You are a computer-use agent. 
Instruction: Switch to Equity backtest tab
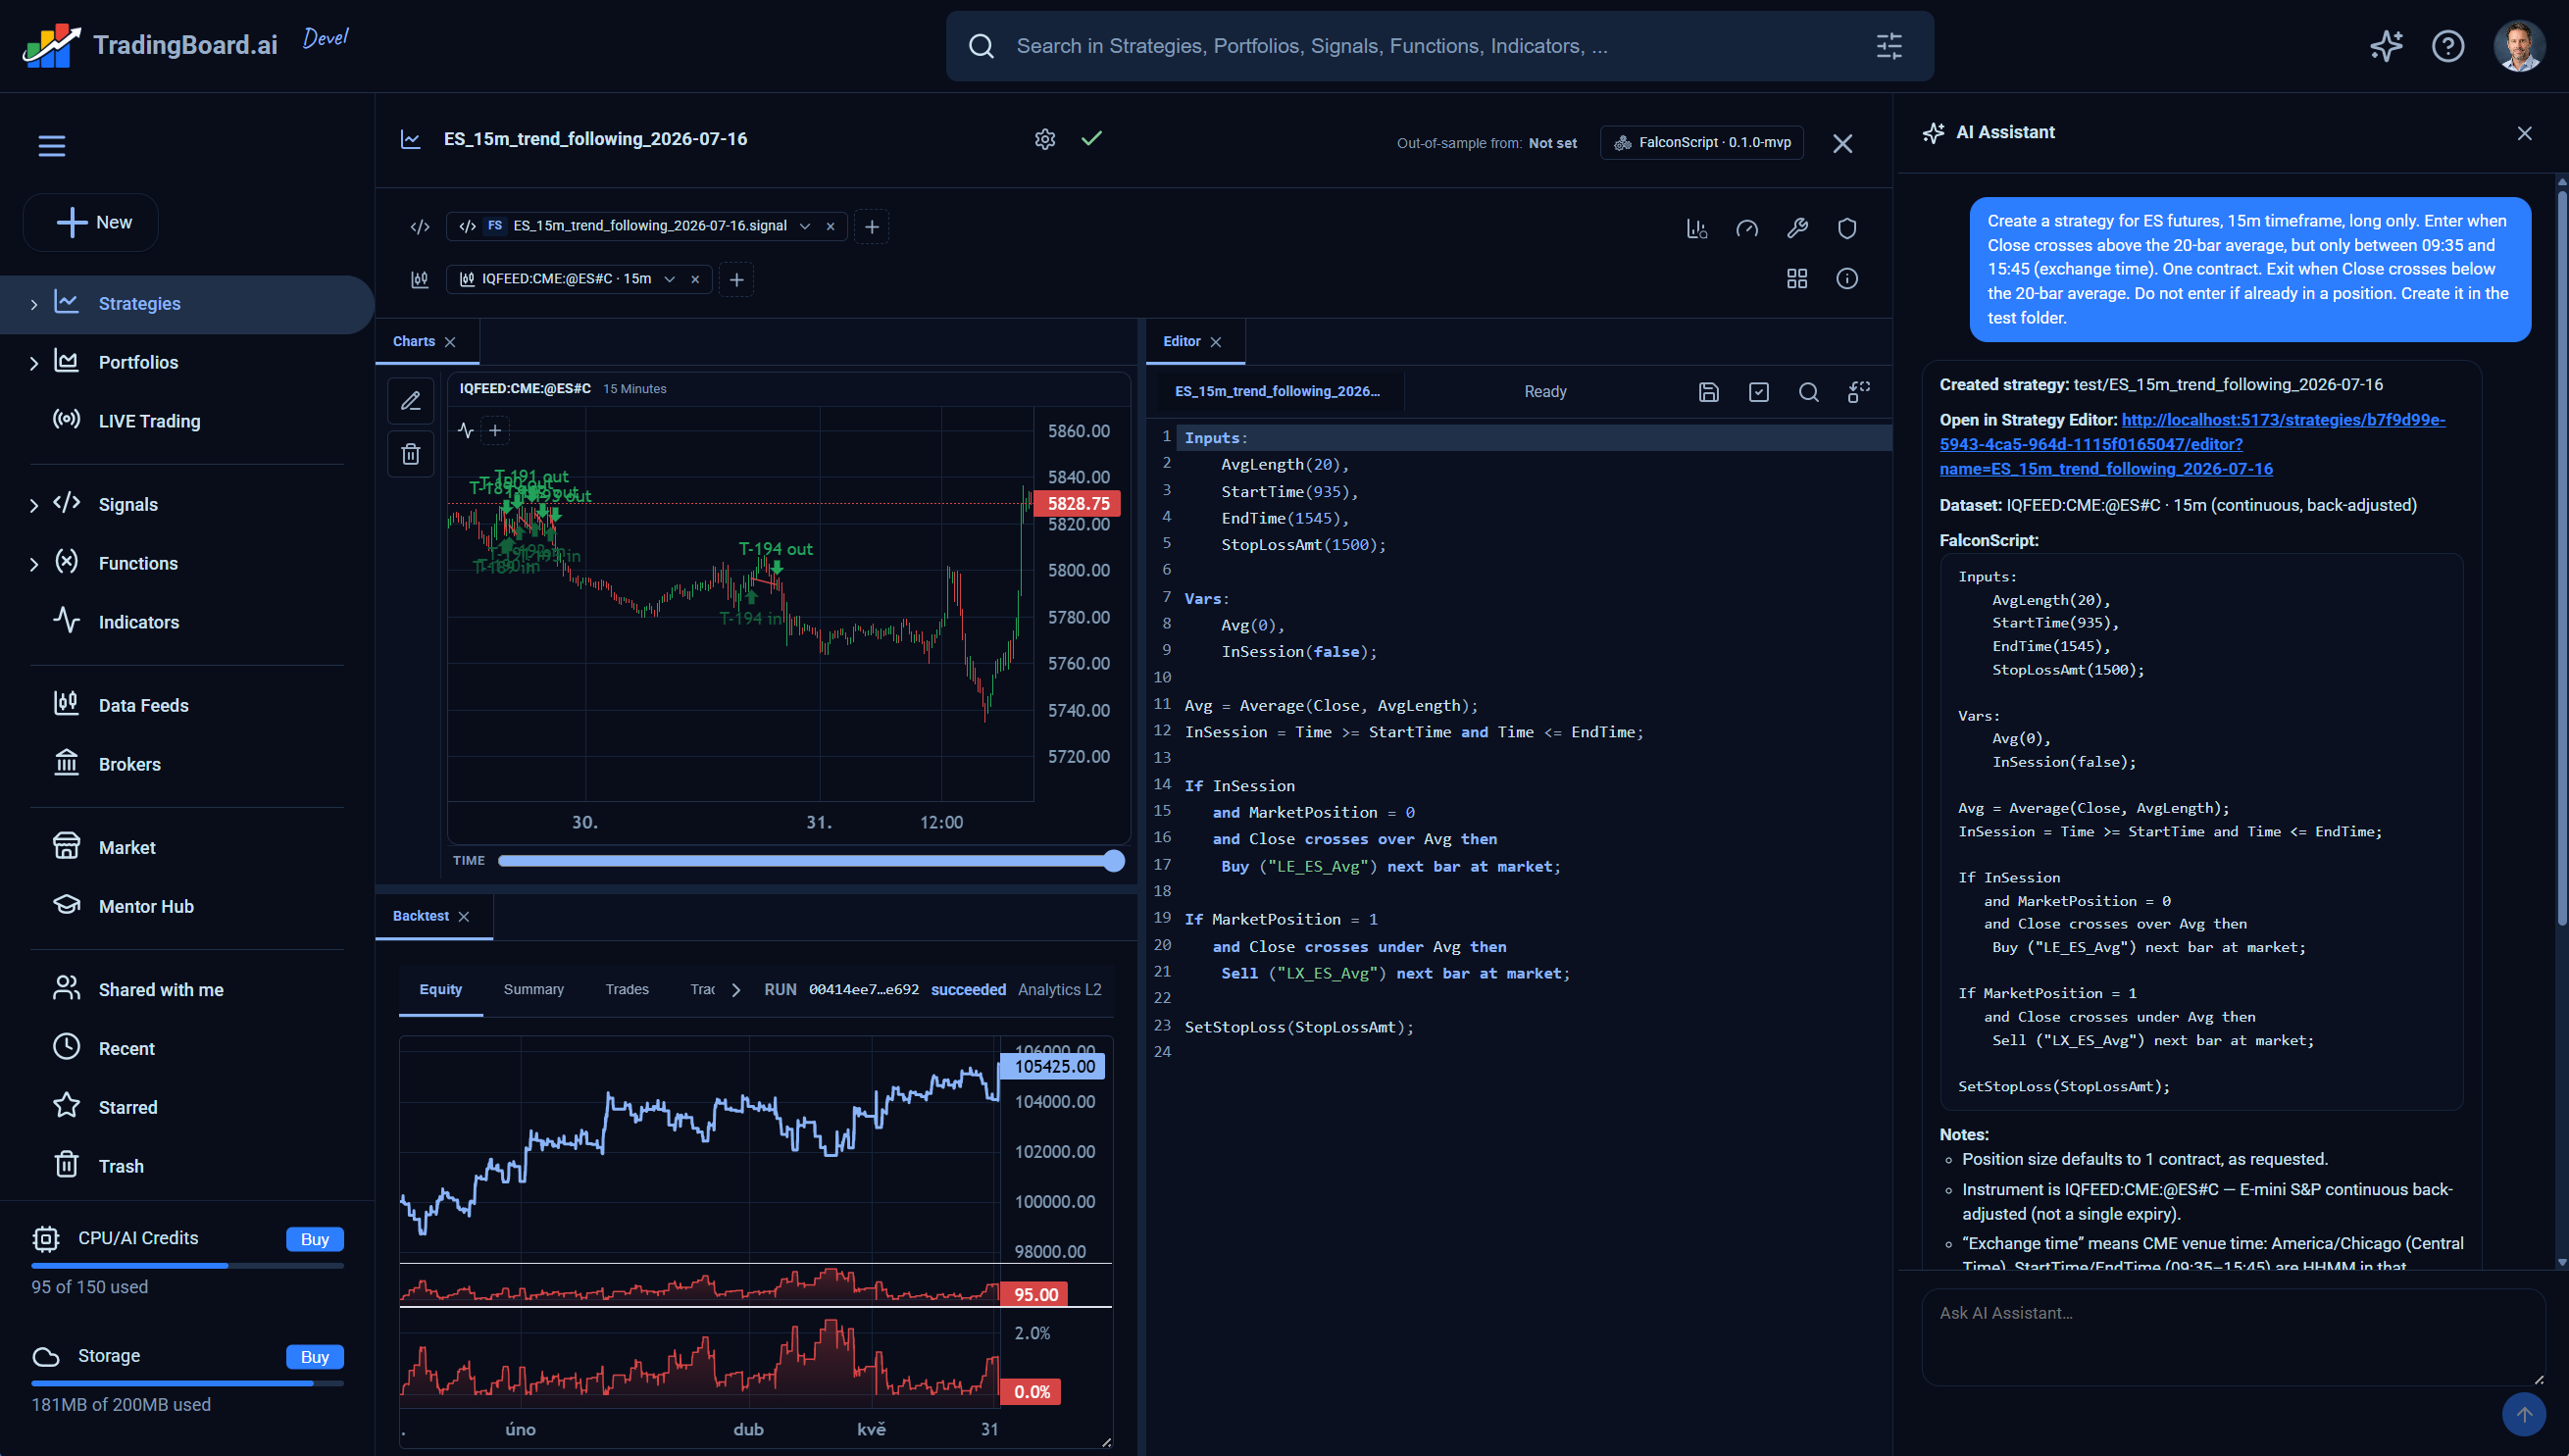[x=440, y=989]
